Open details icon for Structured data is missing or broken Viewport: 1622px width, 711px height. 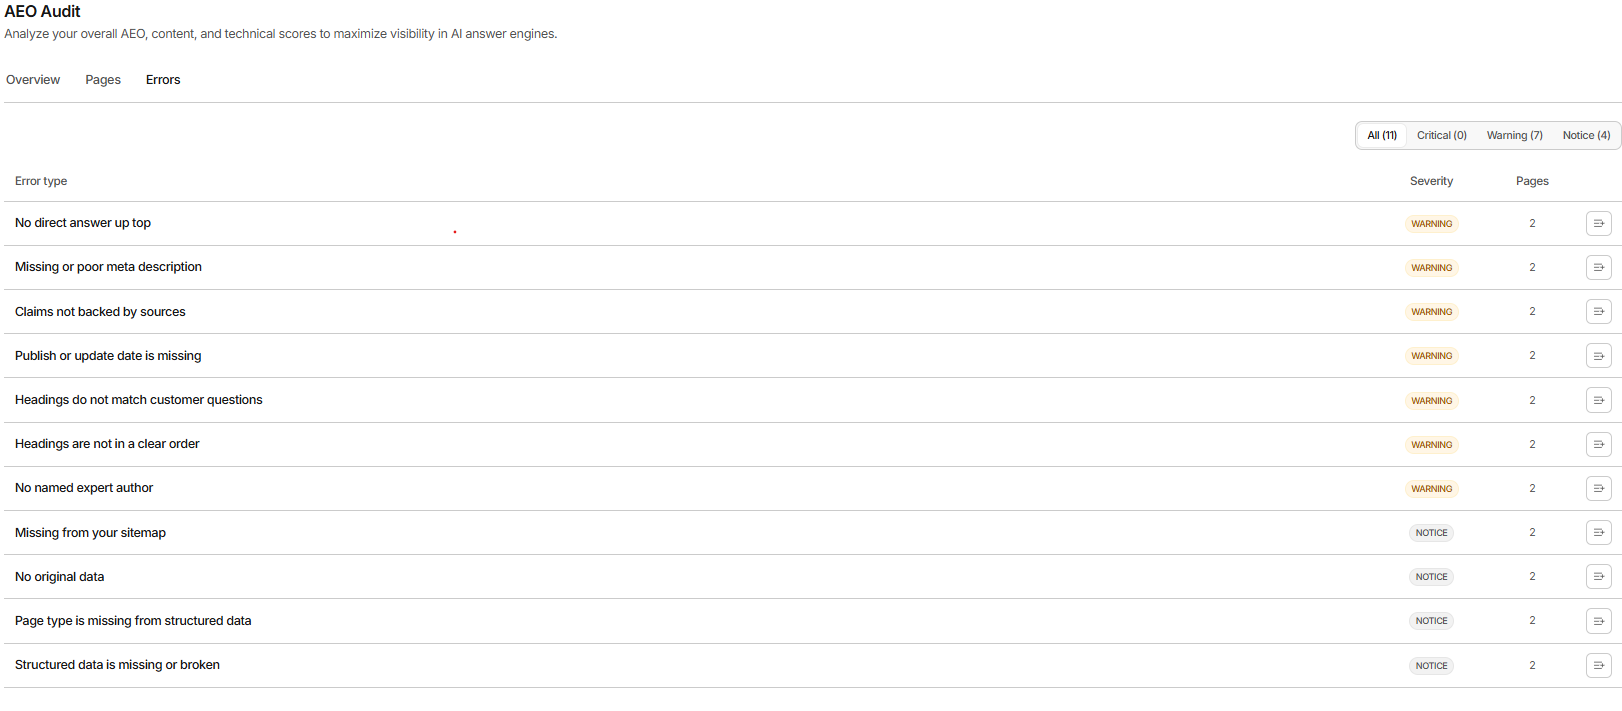tap(1598, 665)
